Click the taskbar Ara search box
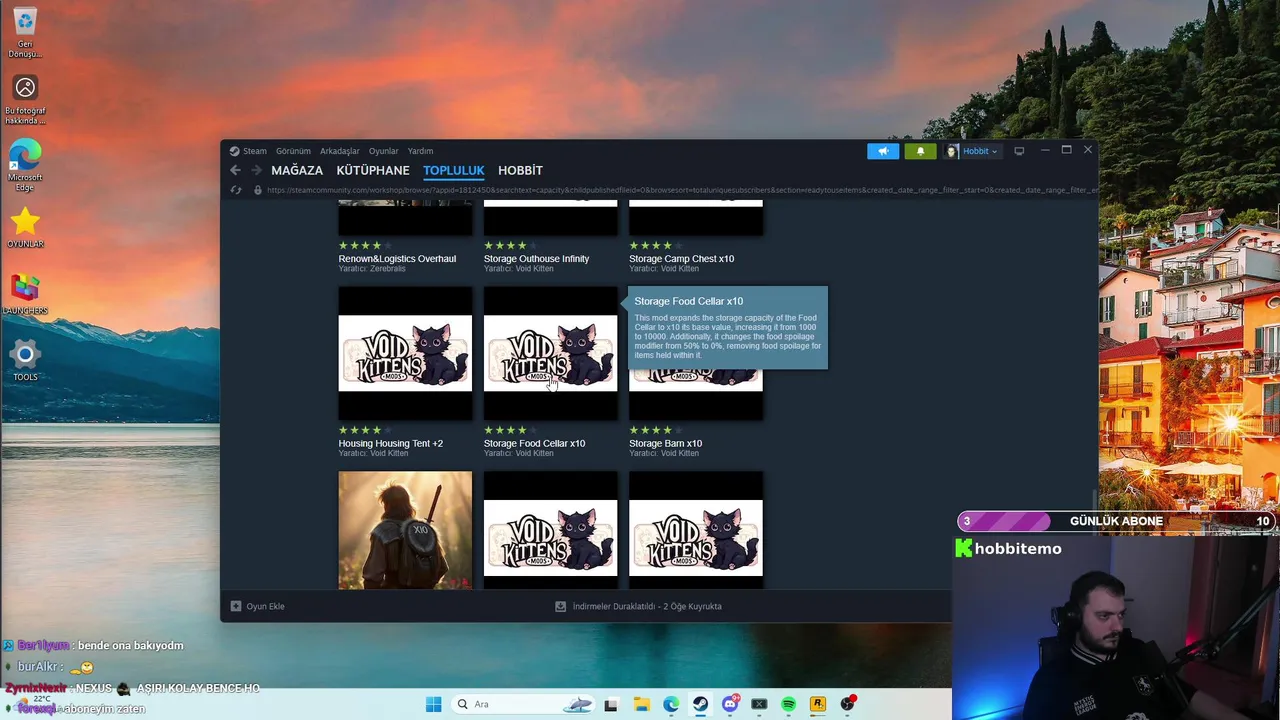The height and width of the screenshot is (720, 1280). pos(523,704)
